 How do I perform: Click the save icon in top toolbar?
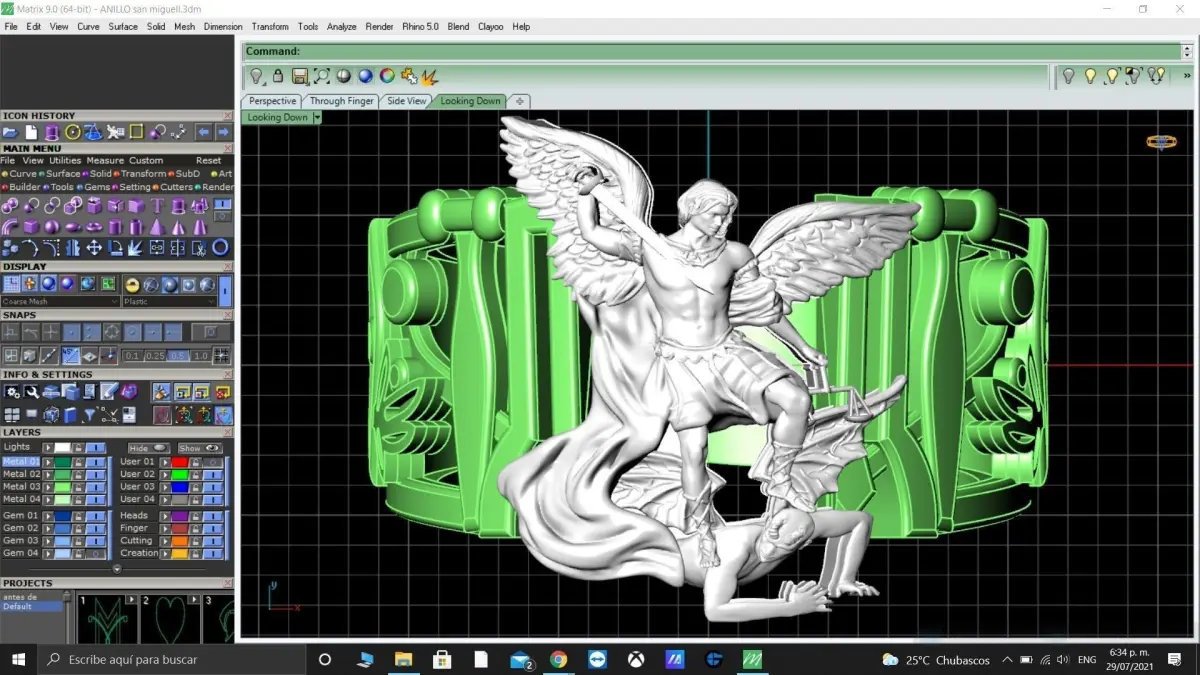[x=300, y=76]
